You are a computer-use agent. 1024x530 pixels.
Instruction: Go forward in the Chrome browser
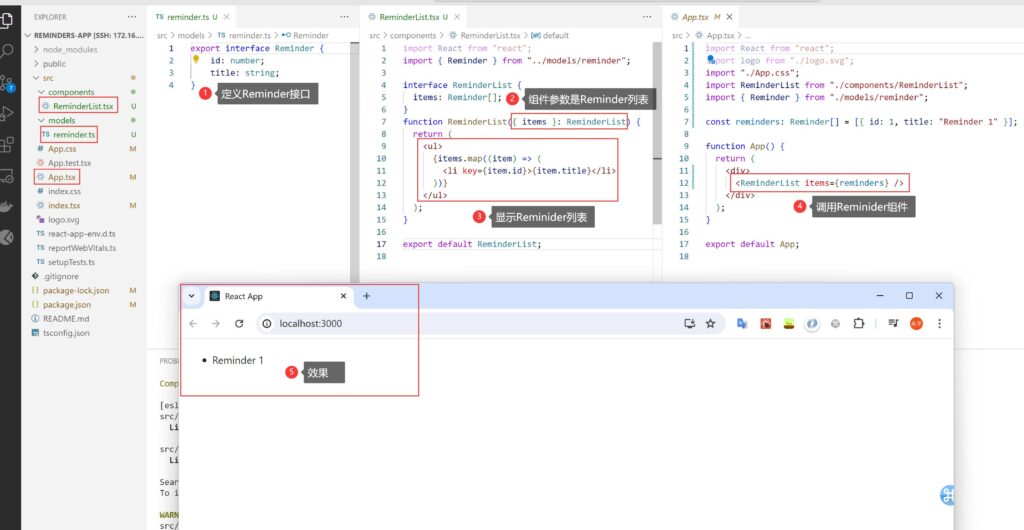click(216, 324)
